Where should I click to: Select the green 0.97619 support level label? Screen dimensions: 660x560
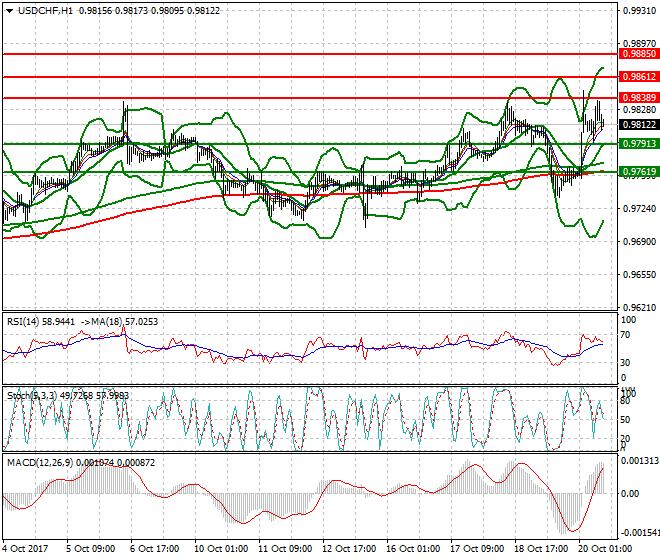(639, 172)
